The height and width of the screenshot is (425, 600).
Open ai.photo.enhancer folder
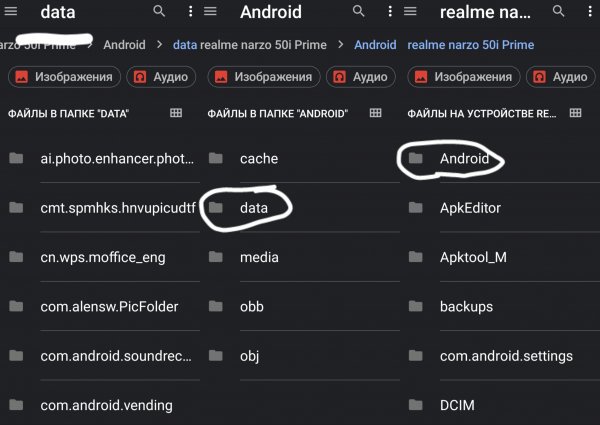tap(101, 158)
